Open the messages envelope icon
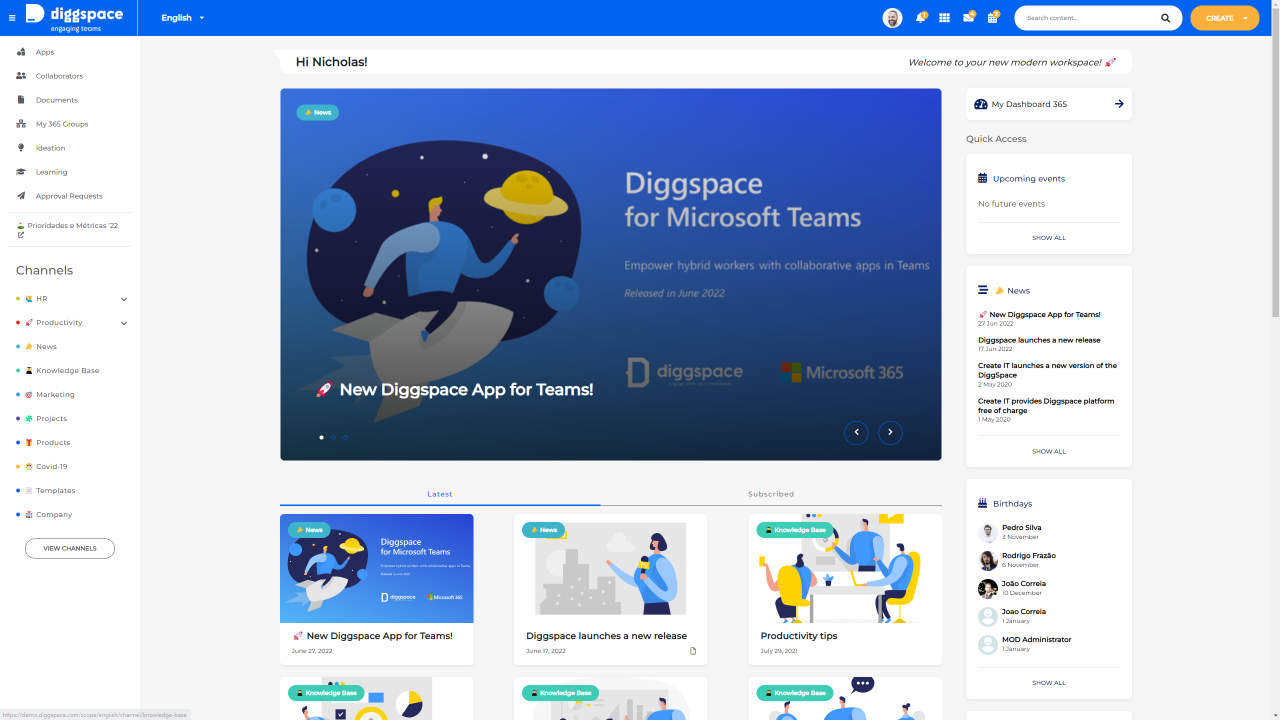The height and width of the screenshot is (720, 1280). (968, 18)
